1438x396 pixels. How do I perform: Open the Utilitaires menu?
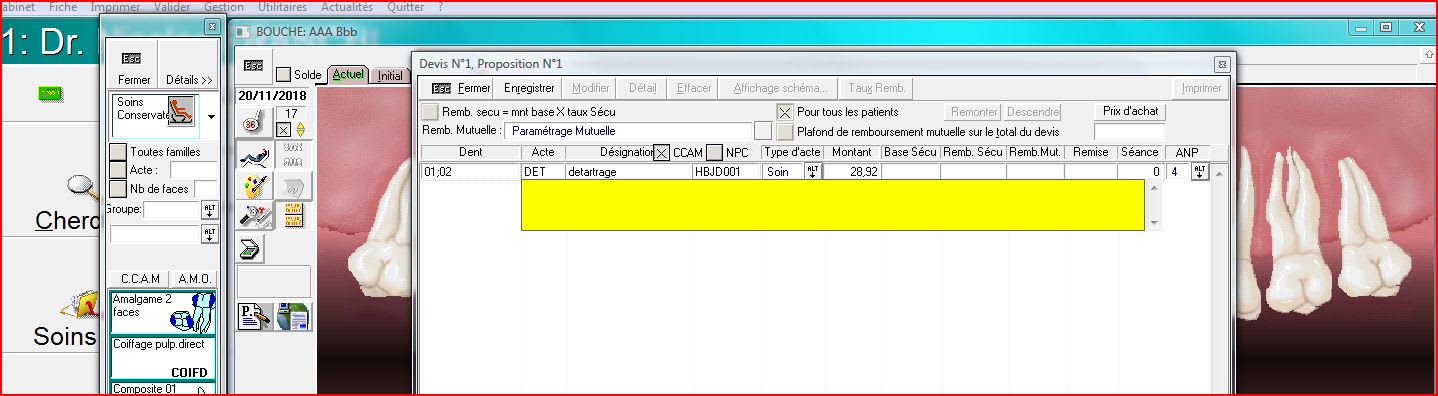click(282, 6)
